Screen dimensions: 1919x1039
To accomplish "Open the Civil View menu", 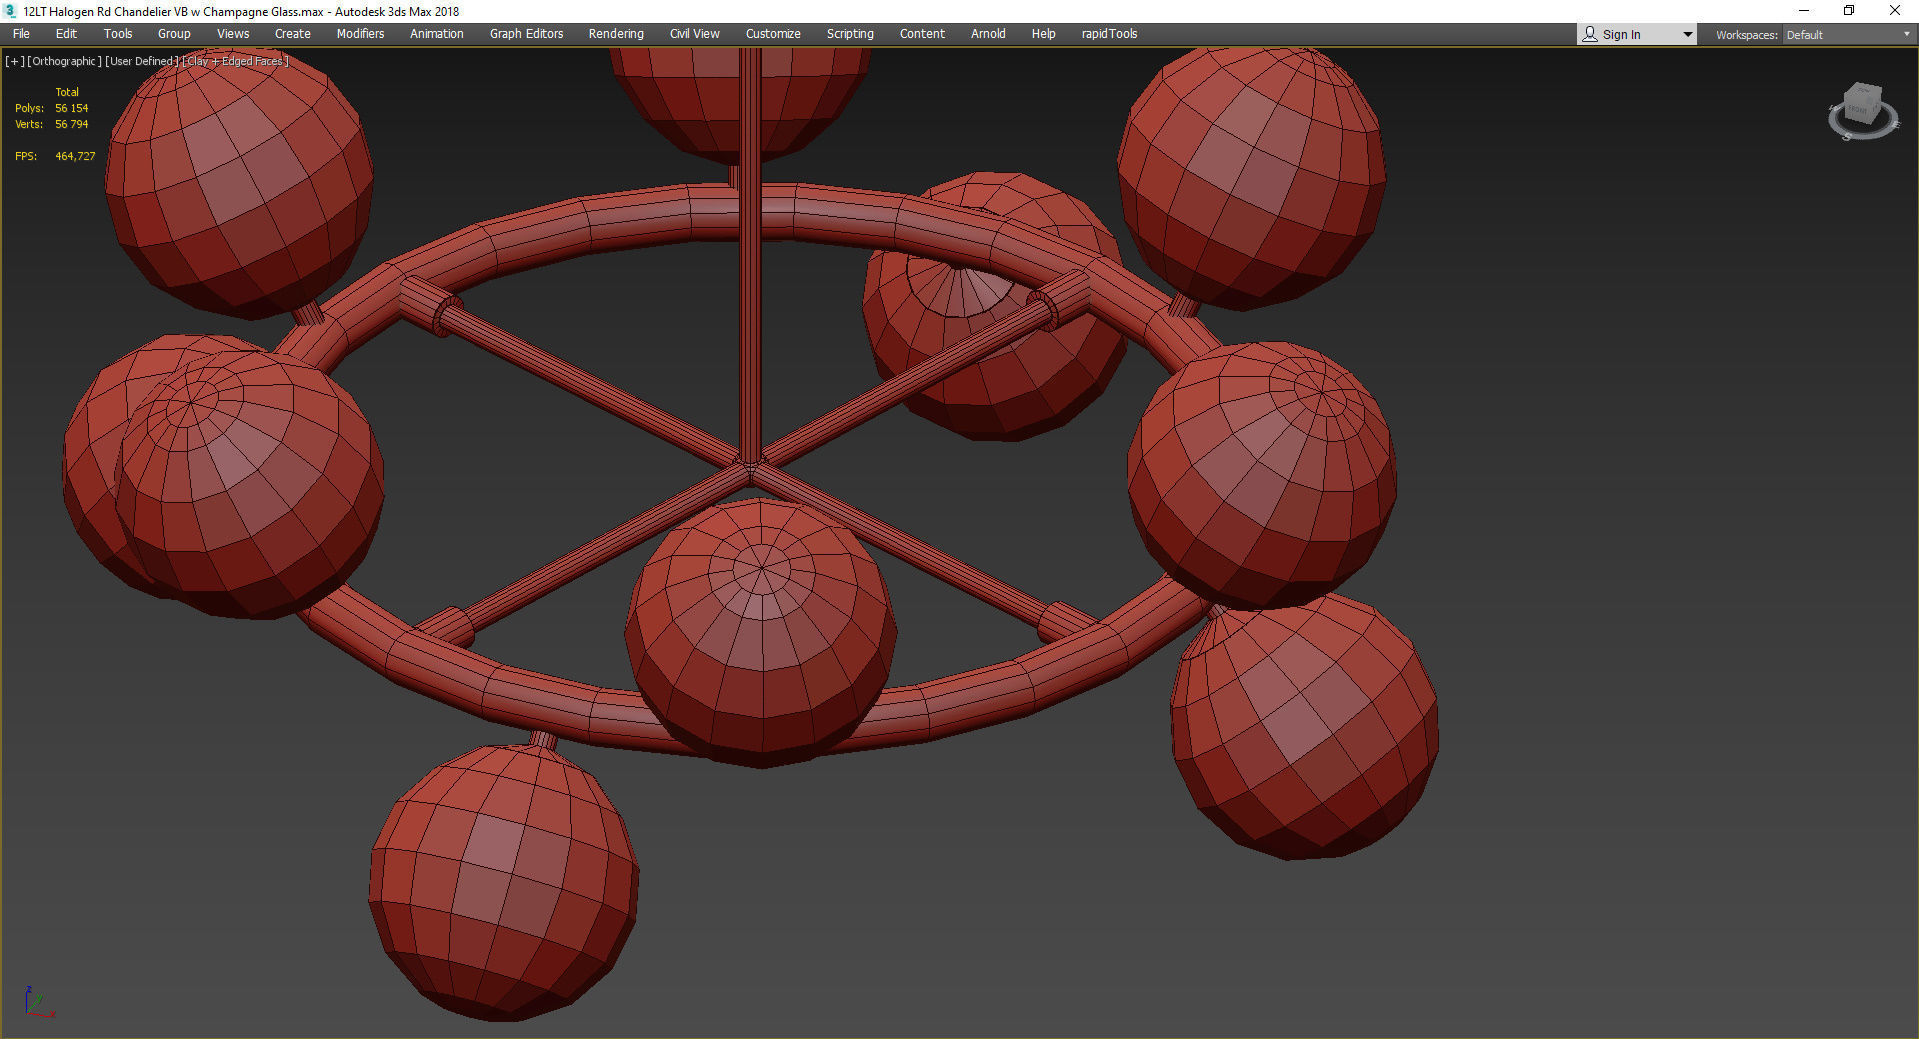I will pos(695,34).
